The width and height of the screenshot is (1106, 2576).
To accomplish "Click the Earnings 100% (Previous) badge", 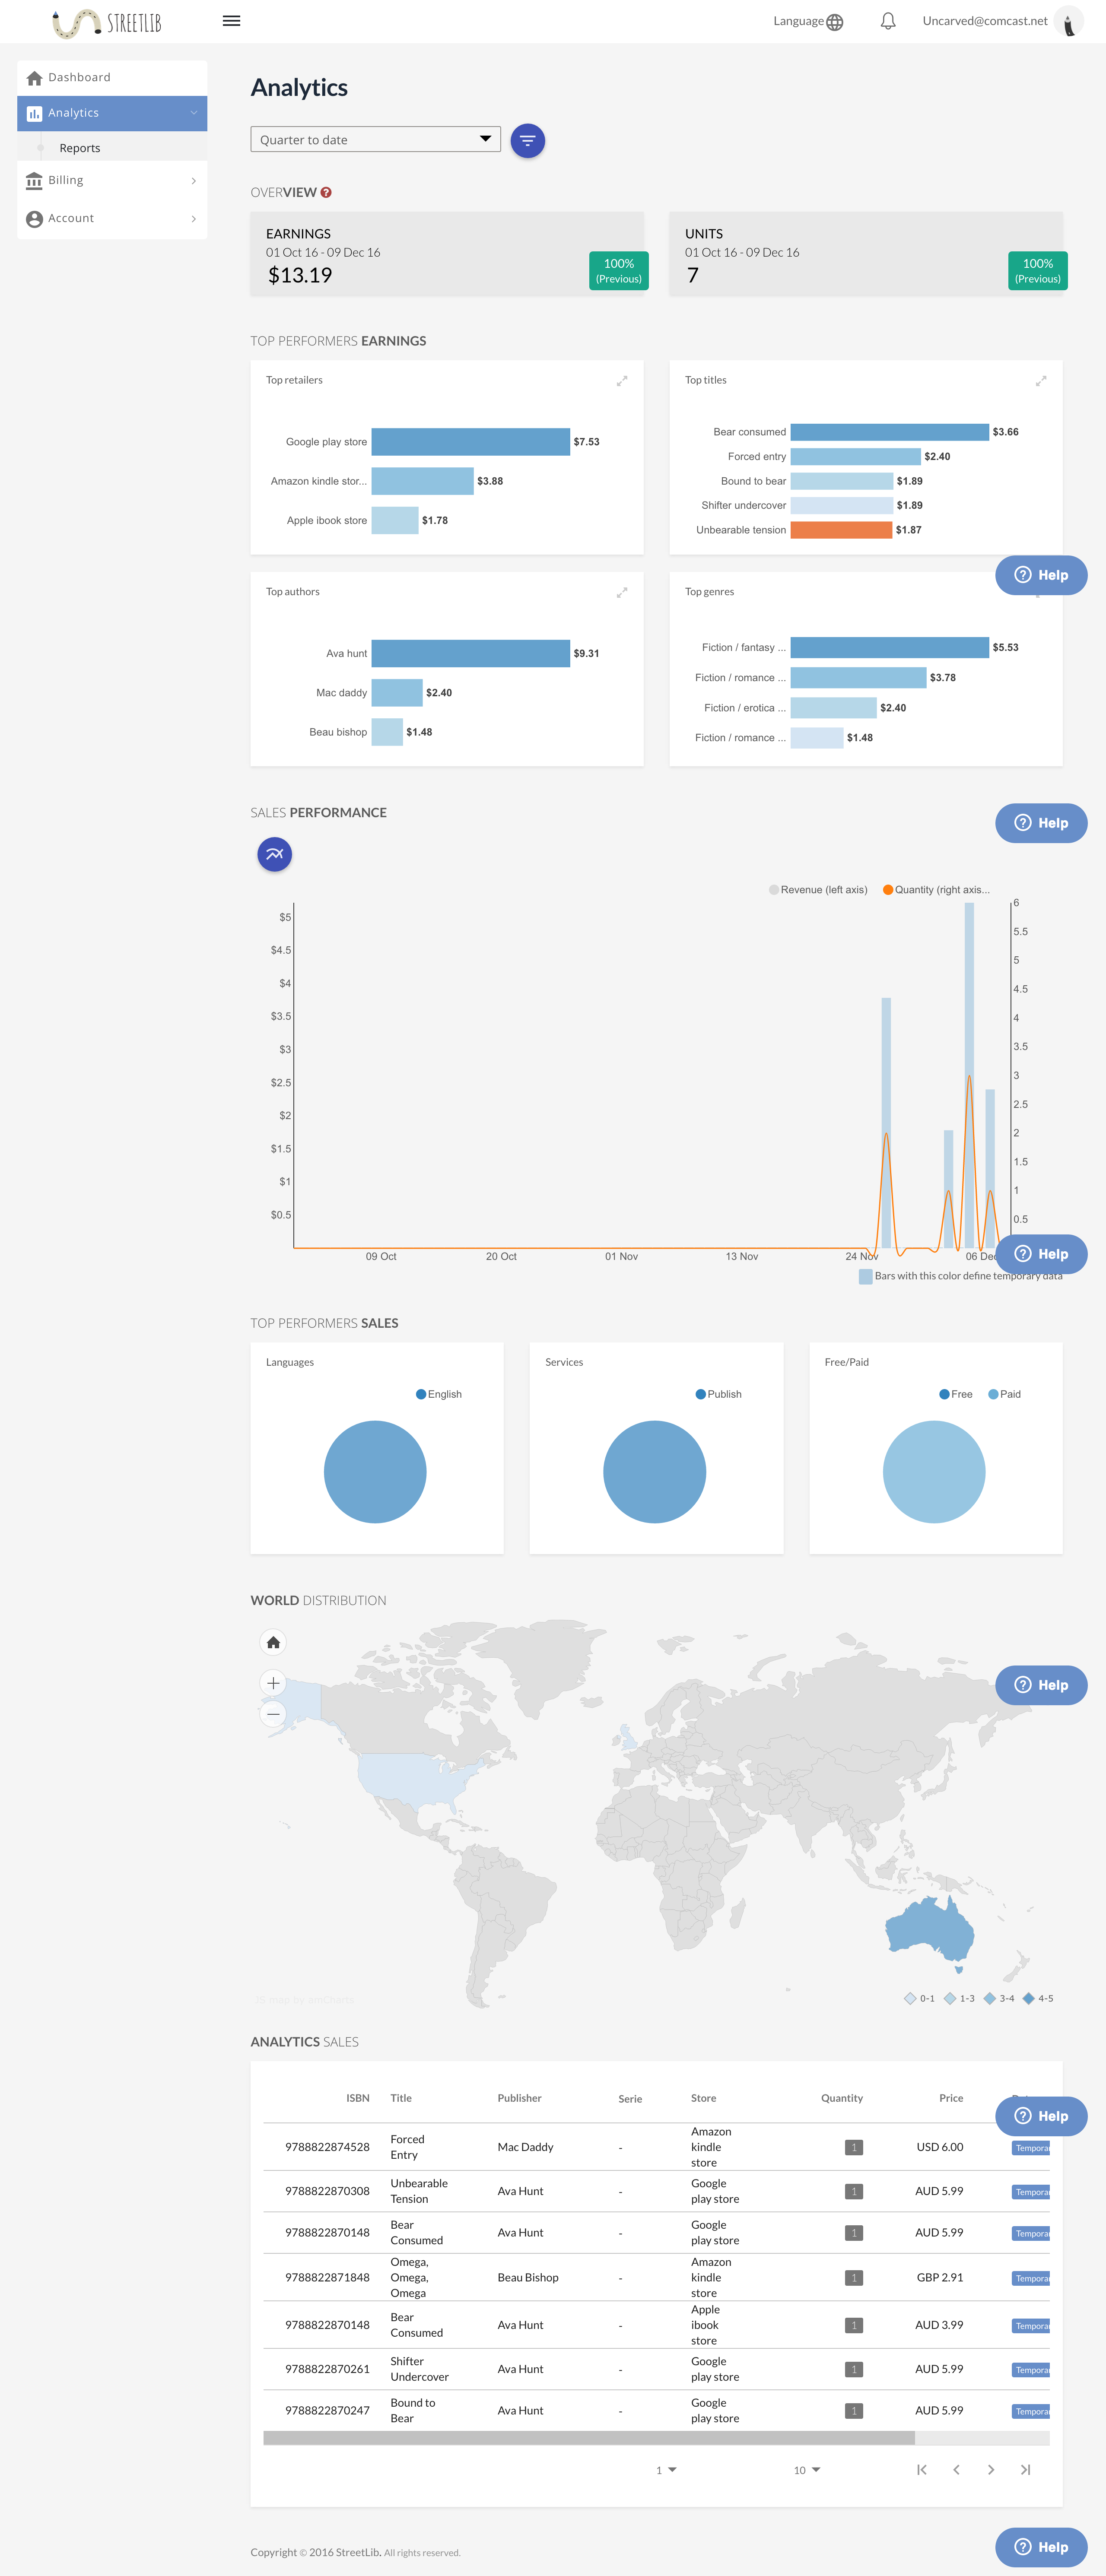I will click(619, 271).
